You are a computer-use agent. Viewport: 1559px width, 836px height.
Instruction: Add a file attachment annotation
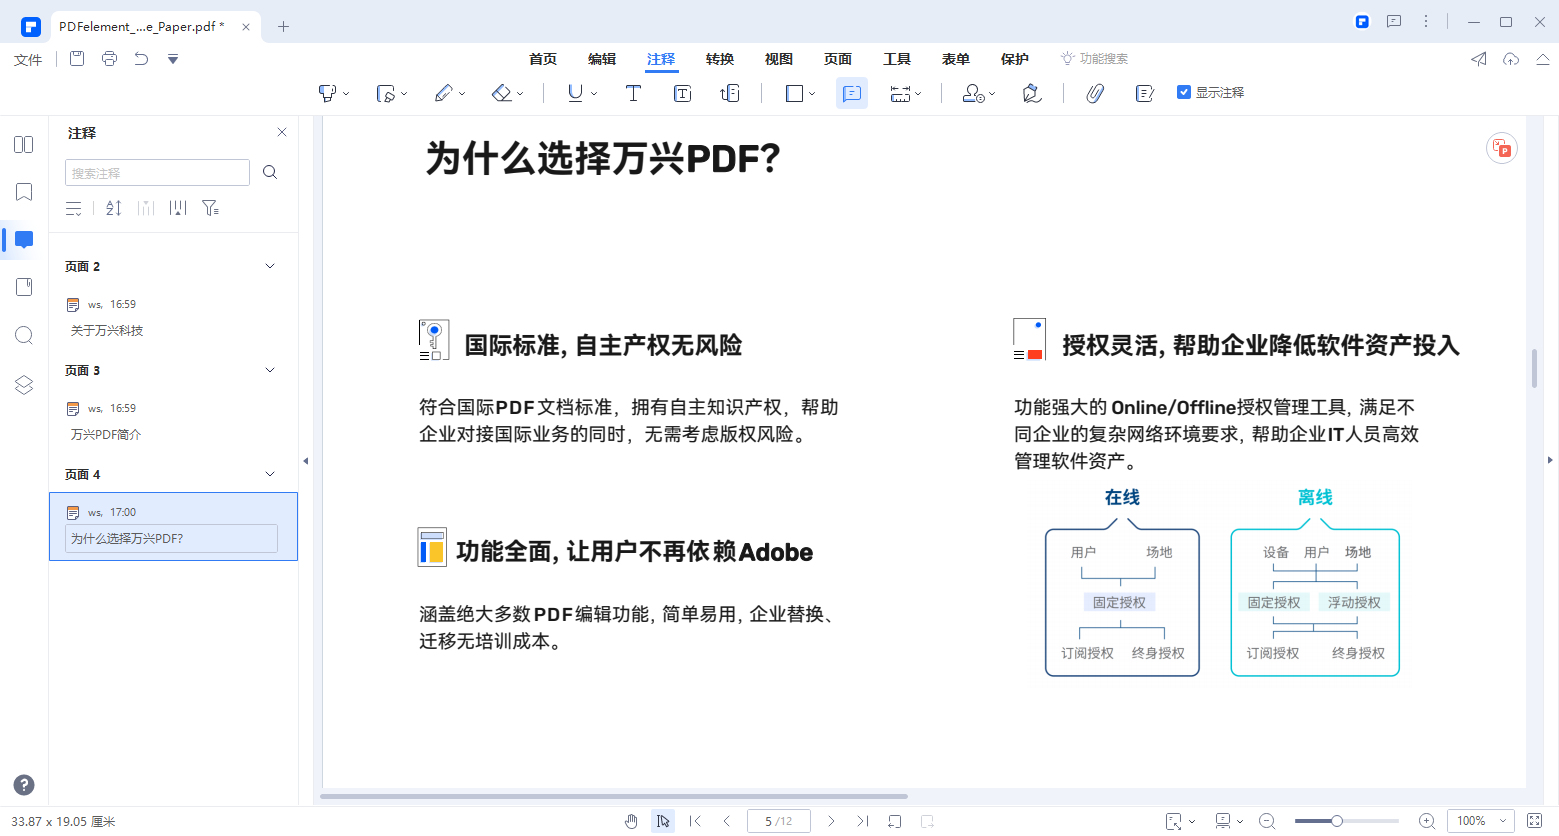[1095, 93]
